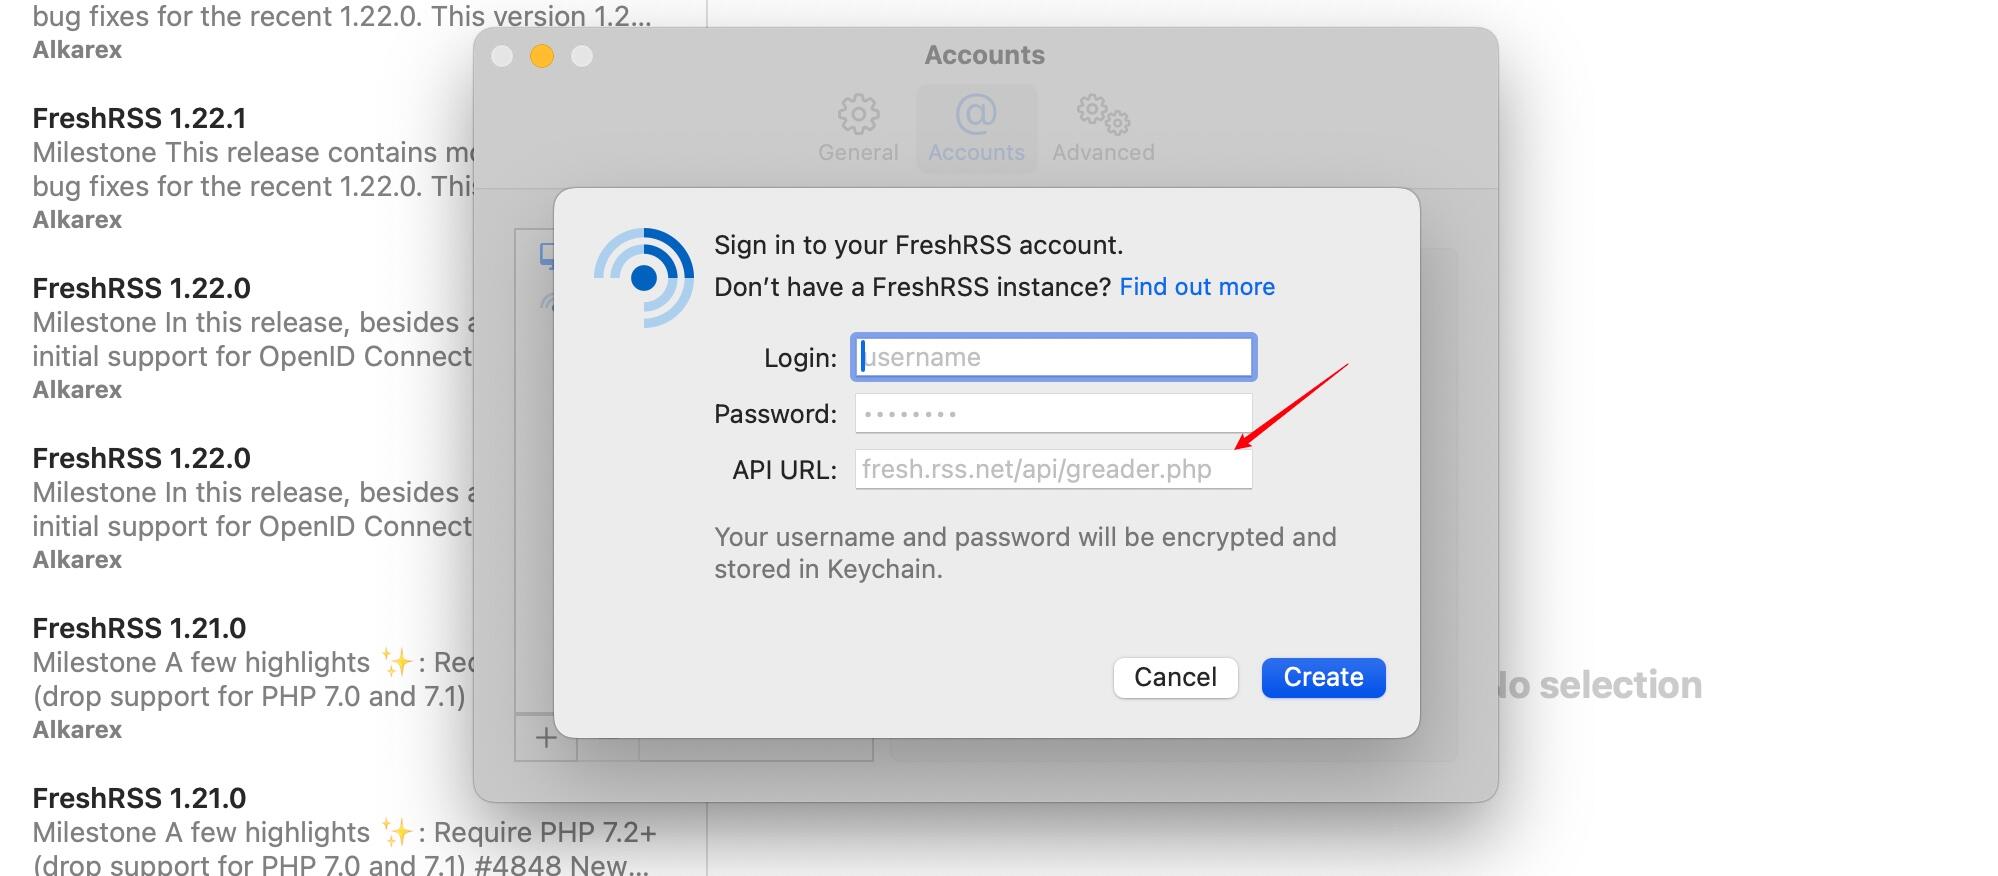This screenshot has height=876, width=1998.
Task: Cancel the FreshRSS sign-in dialog
Action: (1175, 677)
